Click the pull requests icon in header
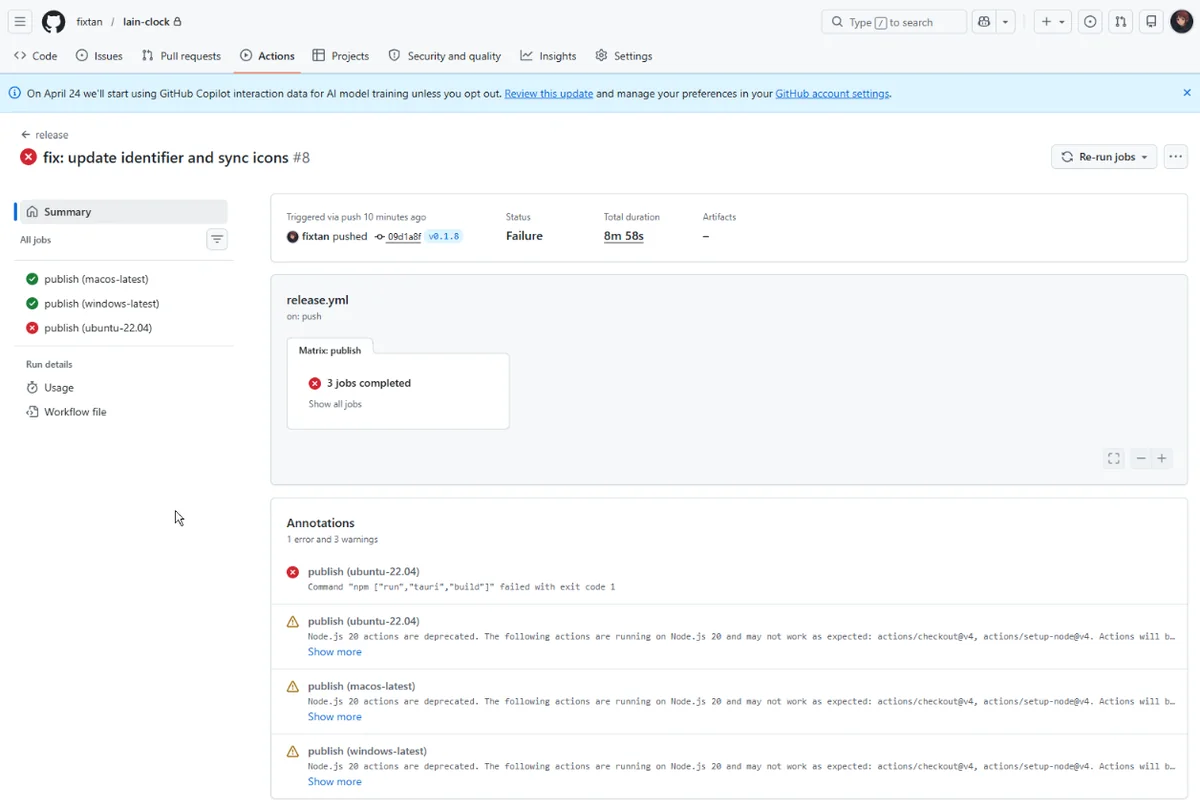Image resolution: width=1200 pixels, height=808 pixels. tap(1121, 22)
